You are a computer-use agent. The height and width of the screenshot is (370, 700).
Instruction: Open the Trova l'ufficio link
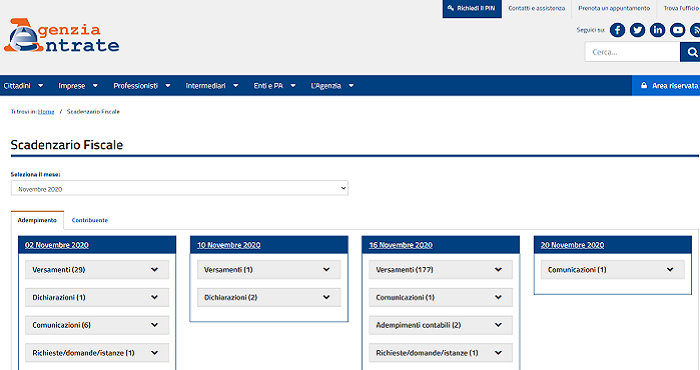coord(681,8)
